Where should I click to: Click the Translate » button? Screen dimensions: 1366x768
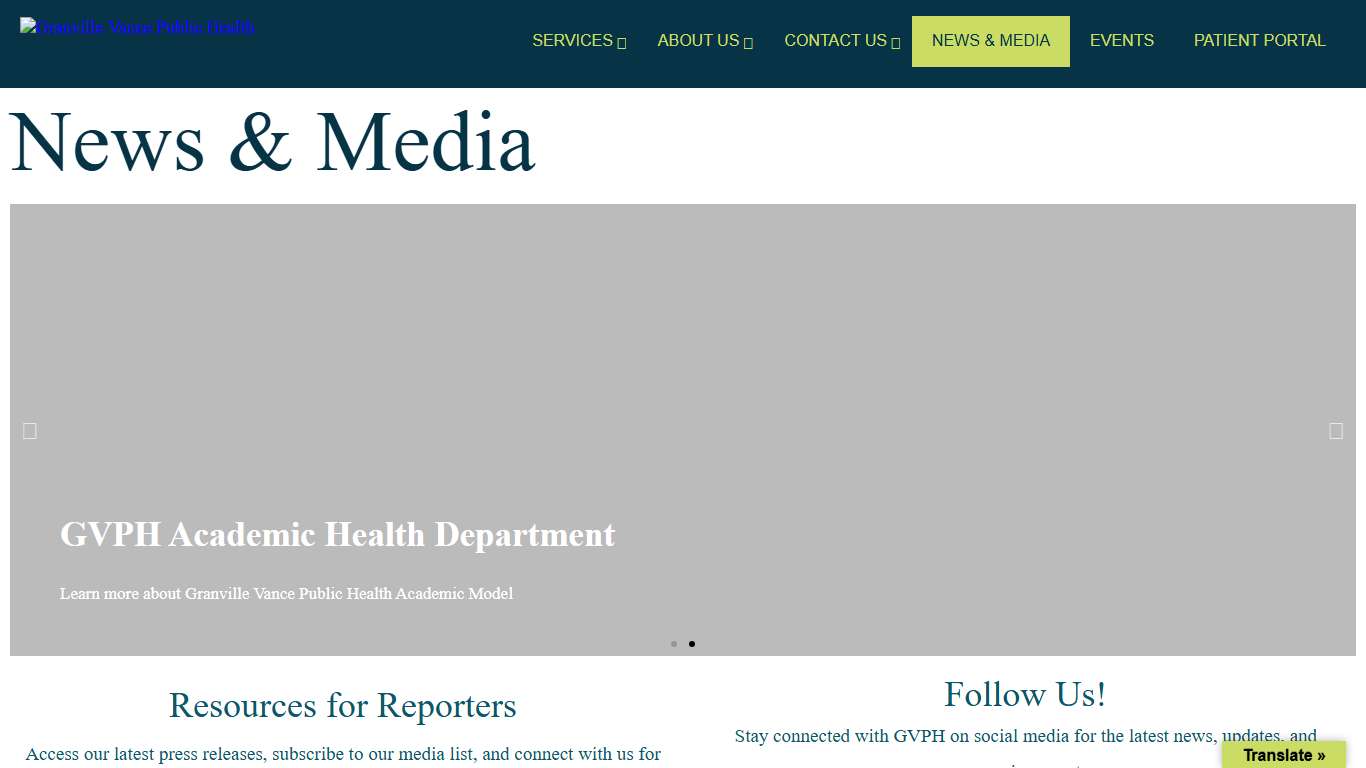1283,755
